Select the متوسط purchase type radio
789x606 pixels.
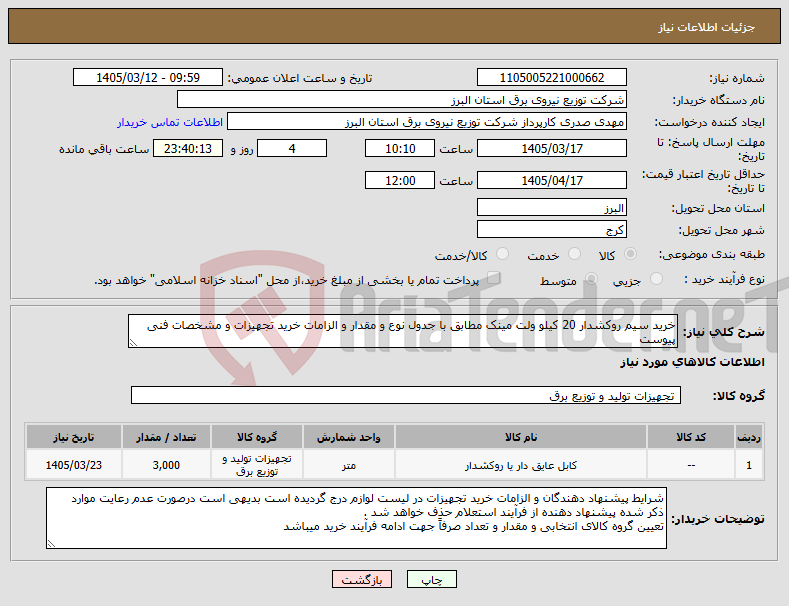click(x=591, y=279)
